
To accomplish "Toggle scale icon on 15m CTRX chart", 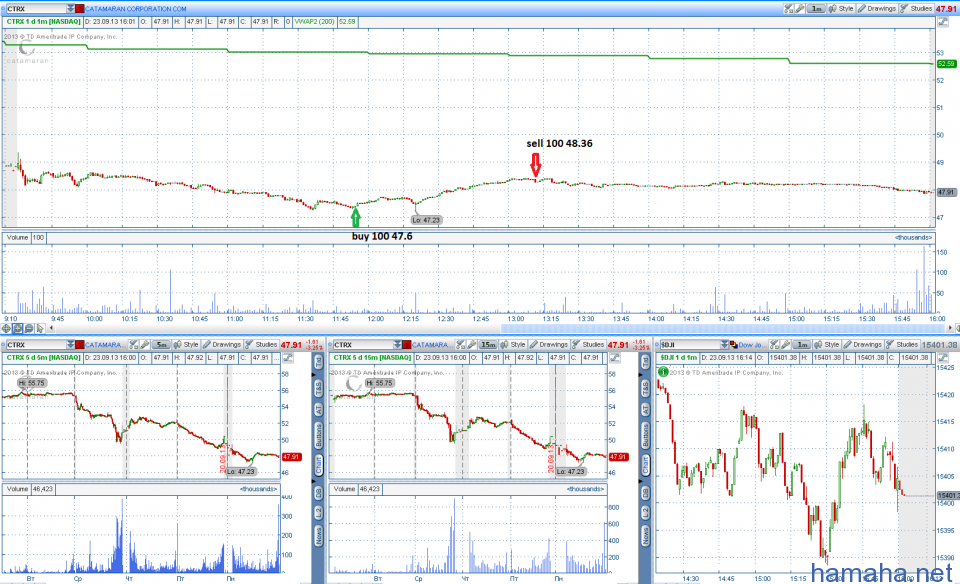I will 614,358.
